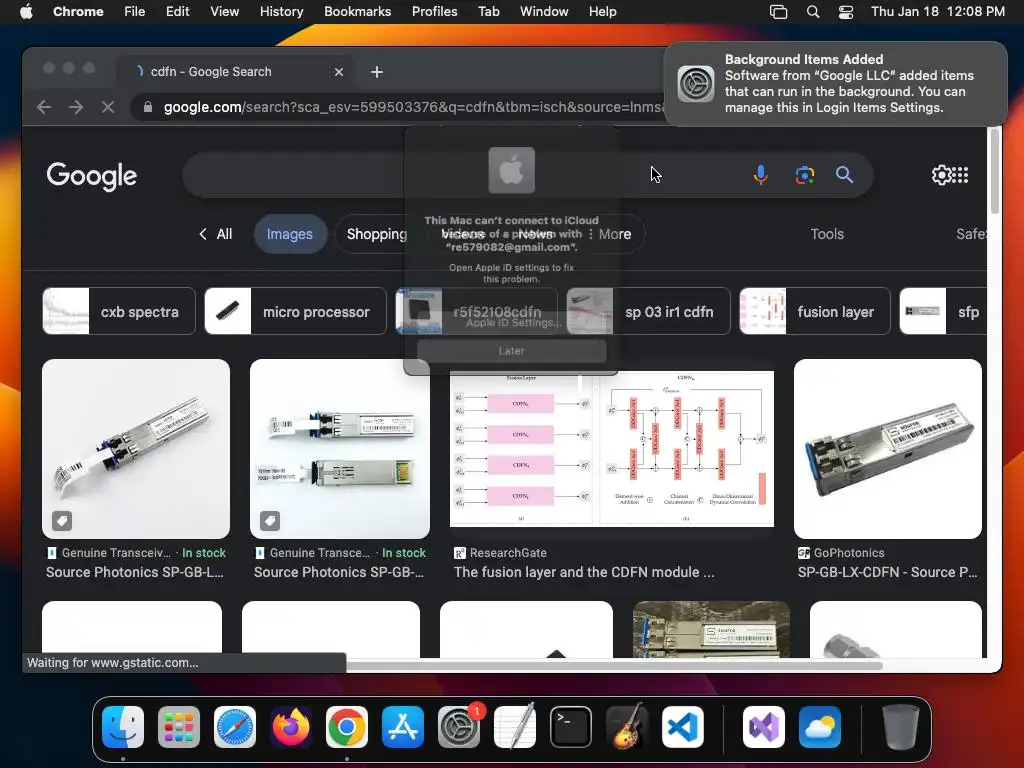Close the cdfn - Google Search tab
Viewport: 1024px width, 768px height.
point(338,72)
